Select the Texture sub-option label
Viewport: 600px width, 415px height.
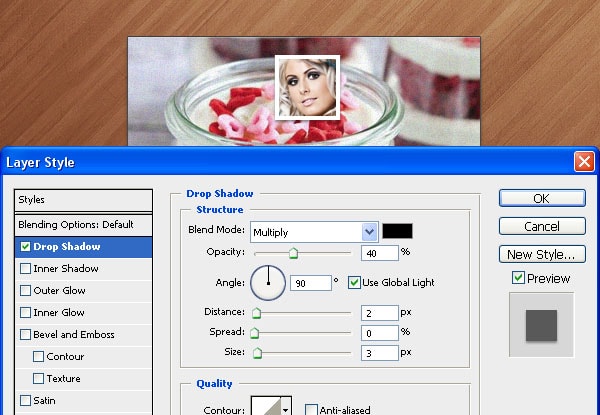pyautogui.click(x=64, y=379)
